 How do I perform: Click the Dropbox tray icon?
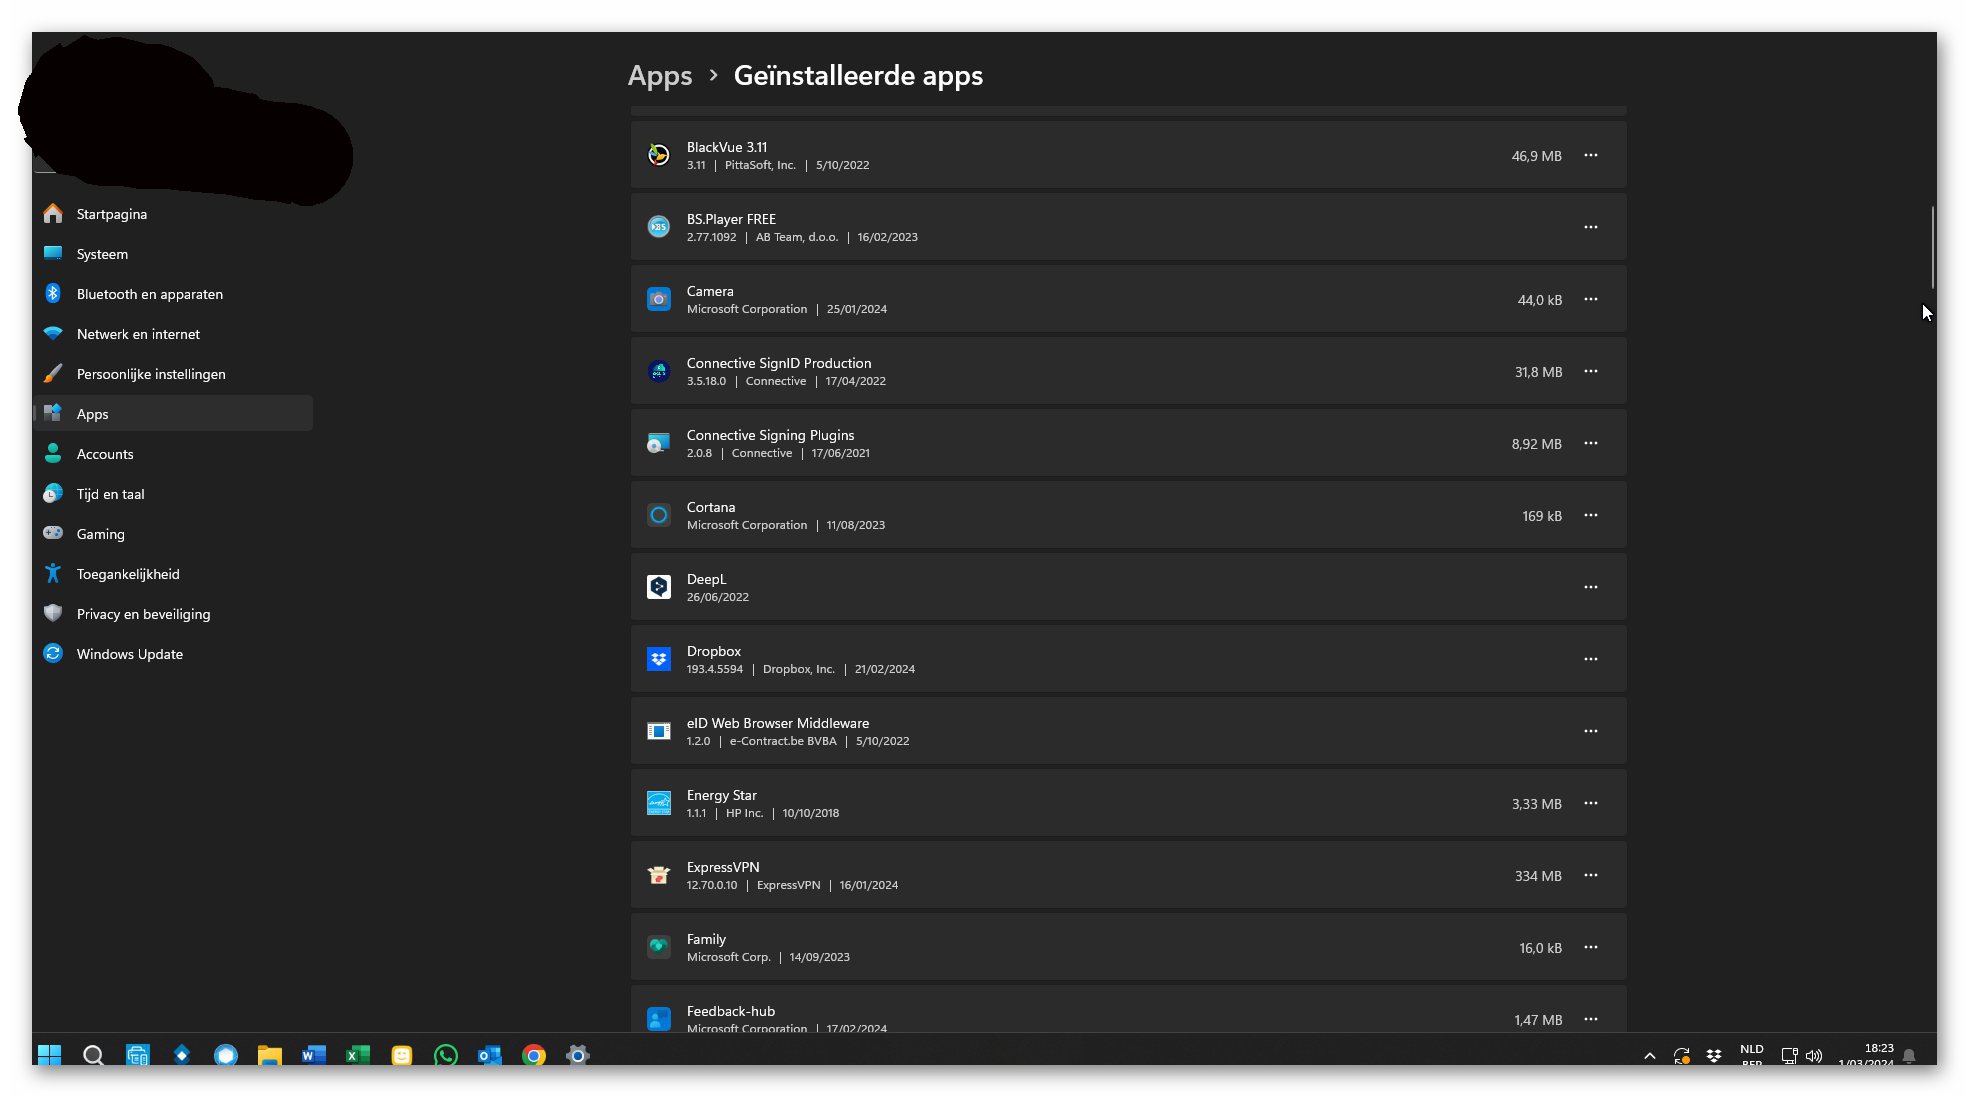point(1714,1055)
